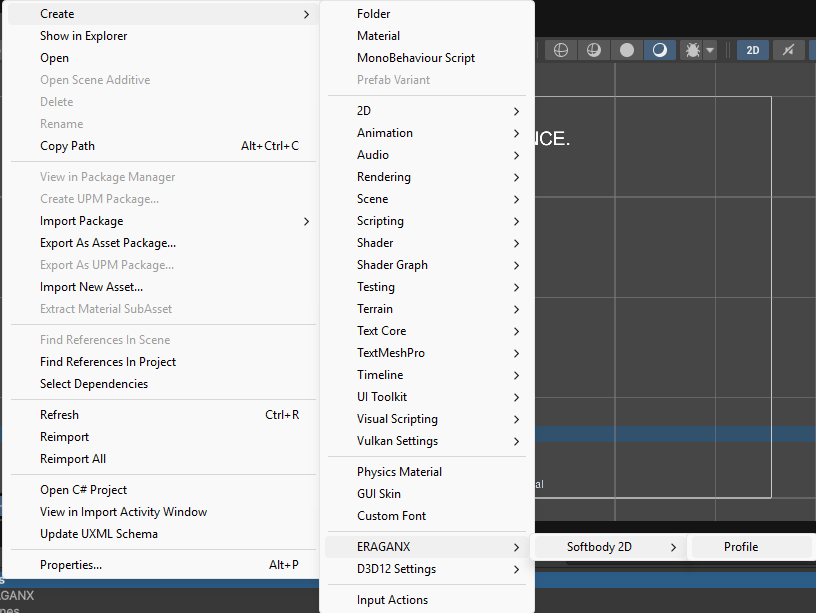Expand the Vulkan Settings submenu
This screenshot has height=613, width=816.
tap(427, 441)
